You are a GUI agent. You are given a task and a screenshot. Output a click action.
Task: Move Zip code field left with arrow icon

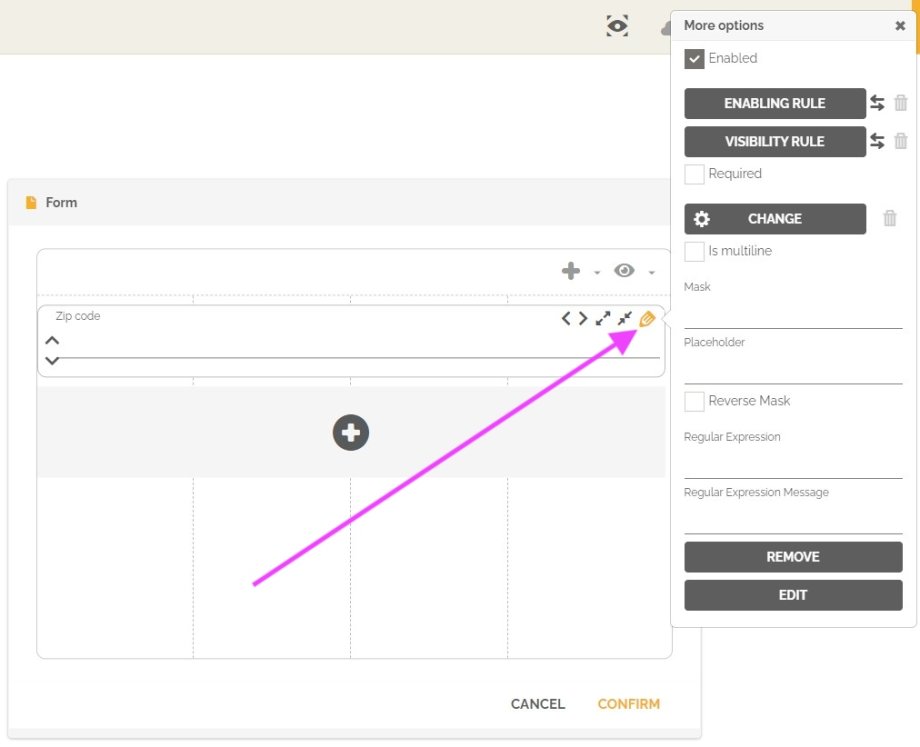pyautogui.click(x=565, y=318)
